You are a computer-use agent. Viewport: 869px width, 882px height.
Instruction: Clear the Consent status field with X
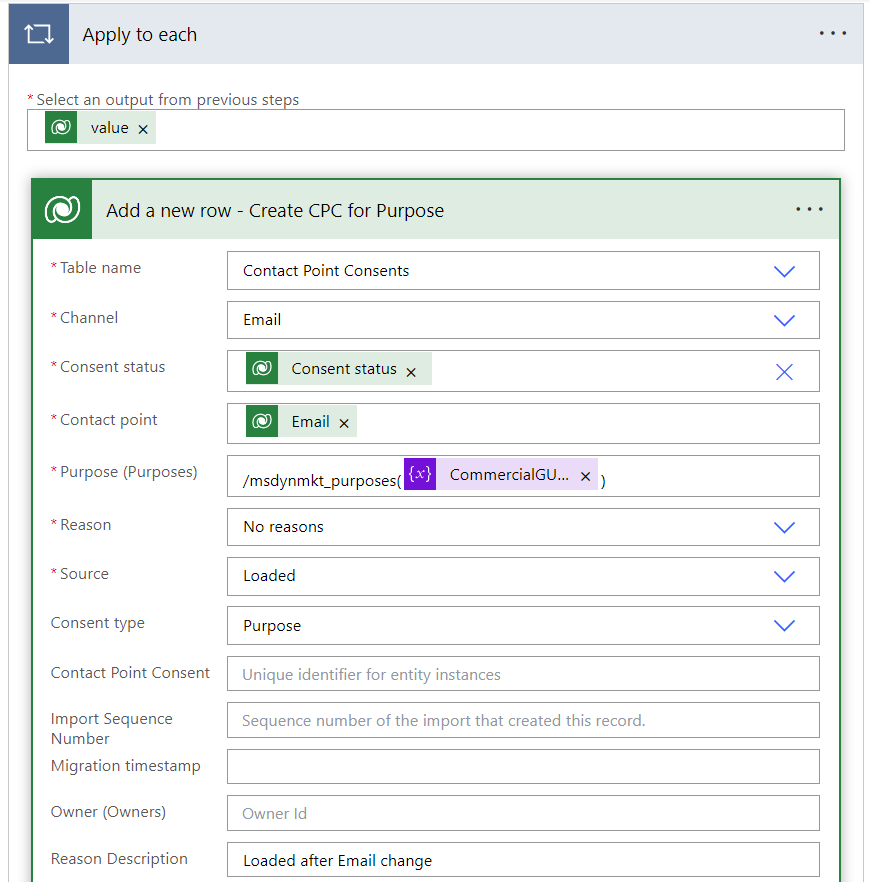[x=784, y=371]
